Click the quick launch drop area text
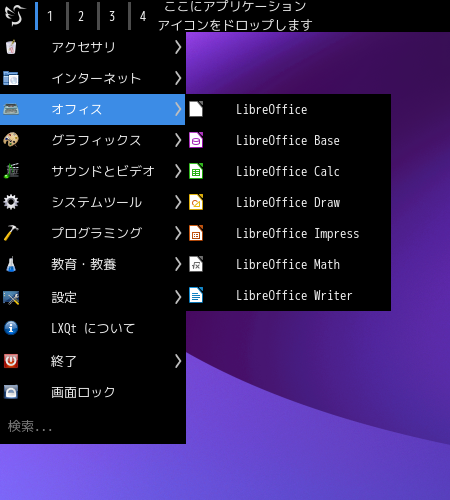 (235, 15)
